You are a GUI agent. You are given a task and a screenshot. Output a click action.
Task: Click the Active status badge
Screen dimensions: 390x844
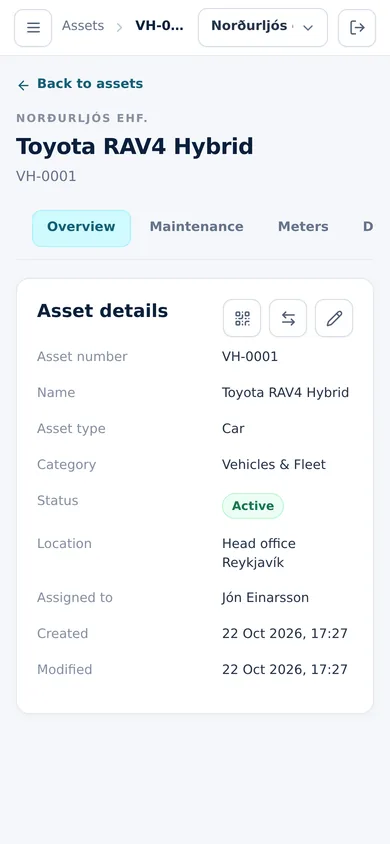(253, 506)
